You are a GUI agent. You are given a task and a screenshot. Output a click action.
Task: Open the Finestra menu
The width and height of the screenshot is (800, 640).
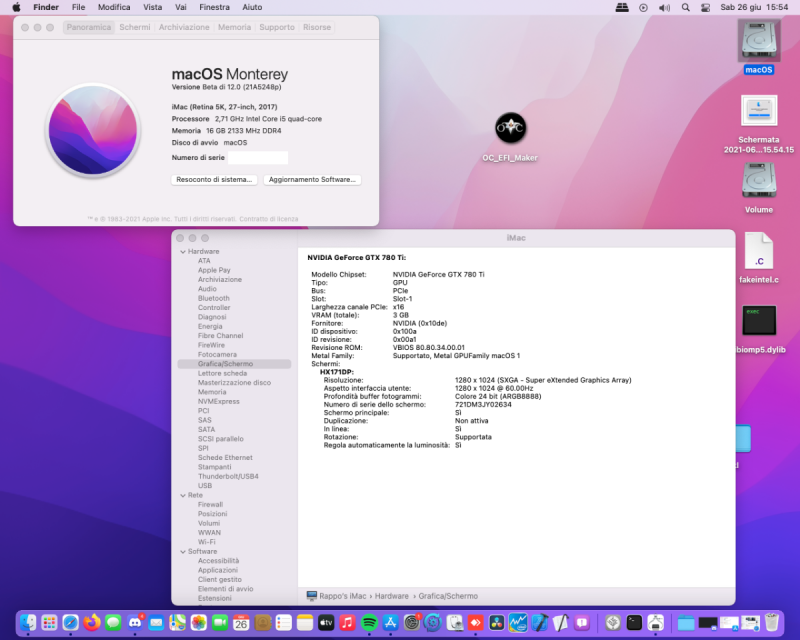pyautogui.click(x=214, y=7)
